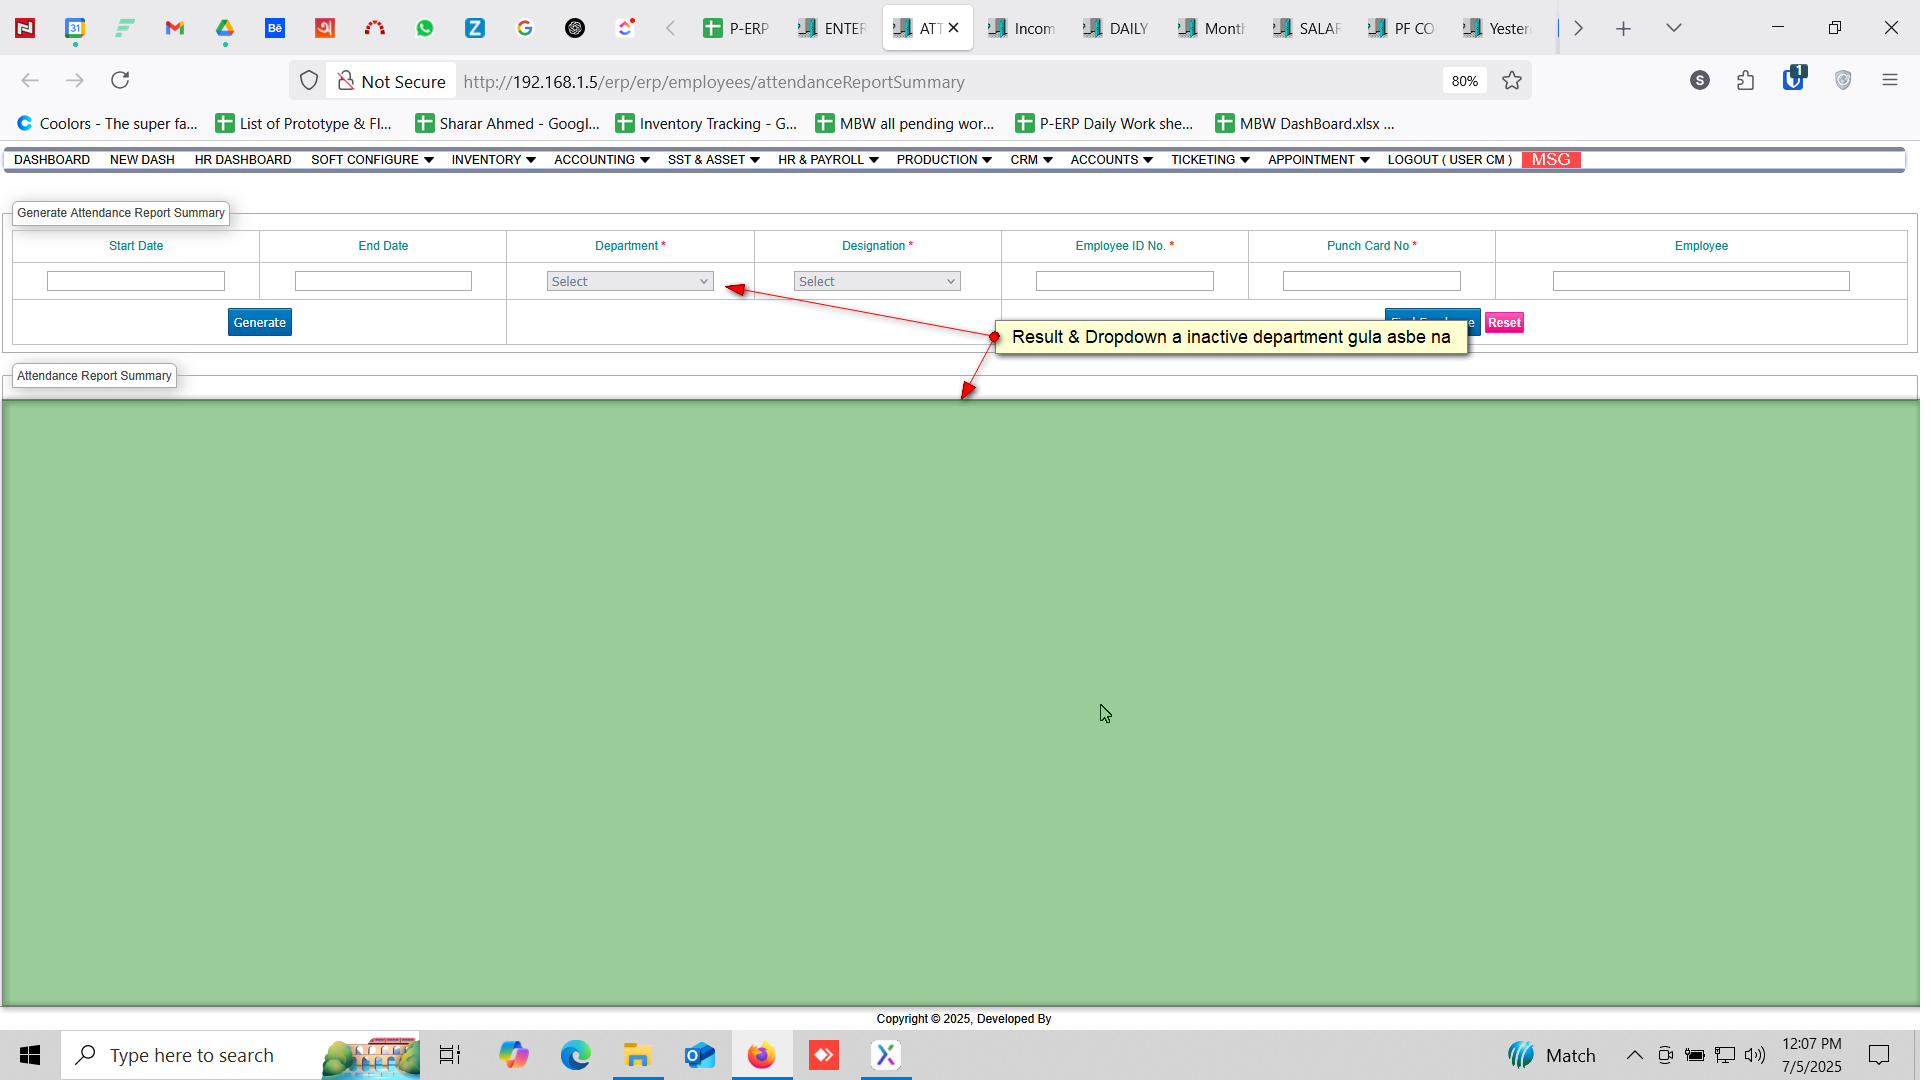Open WhatsApp pinned tab
The image size is (1931, 1080).
(x=425, y=28)
